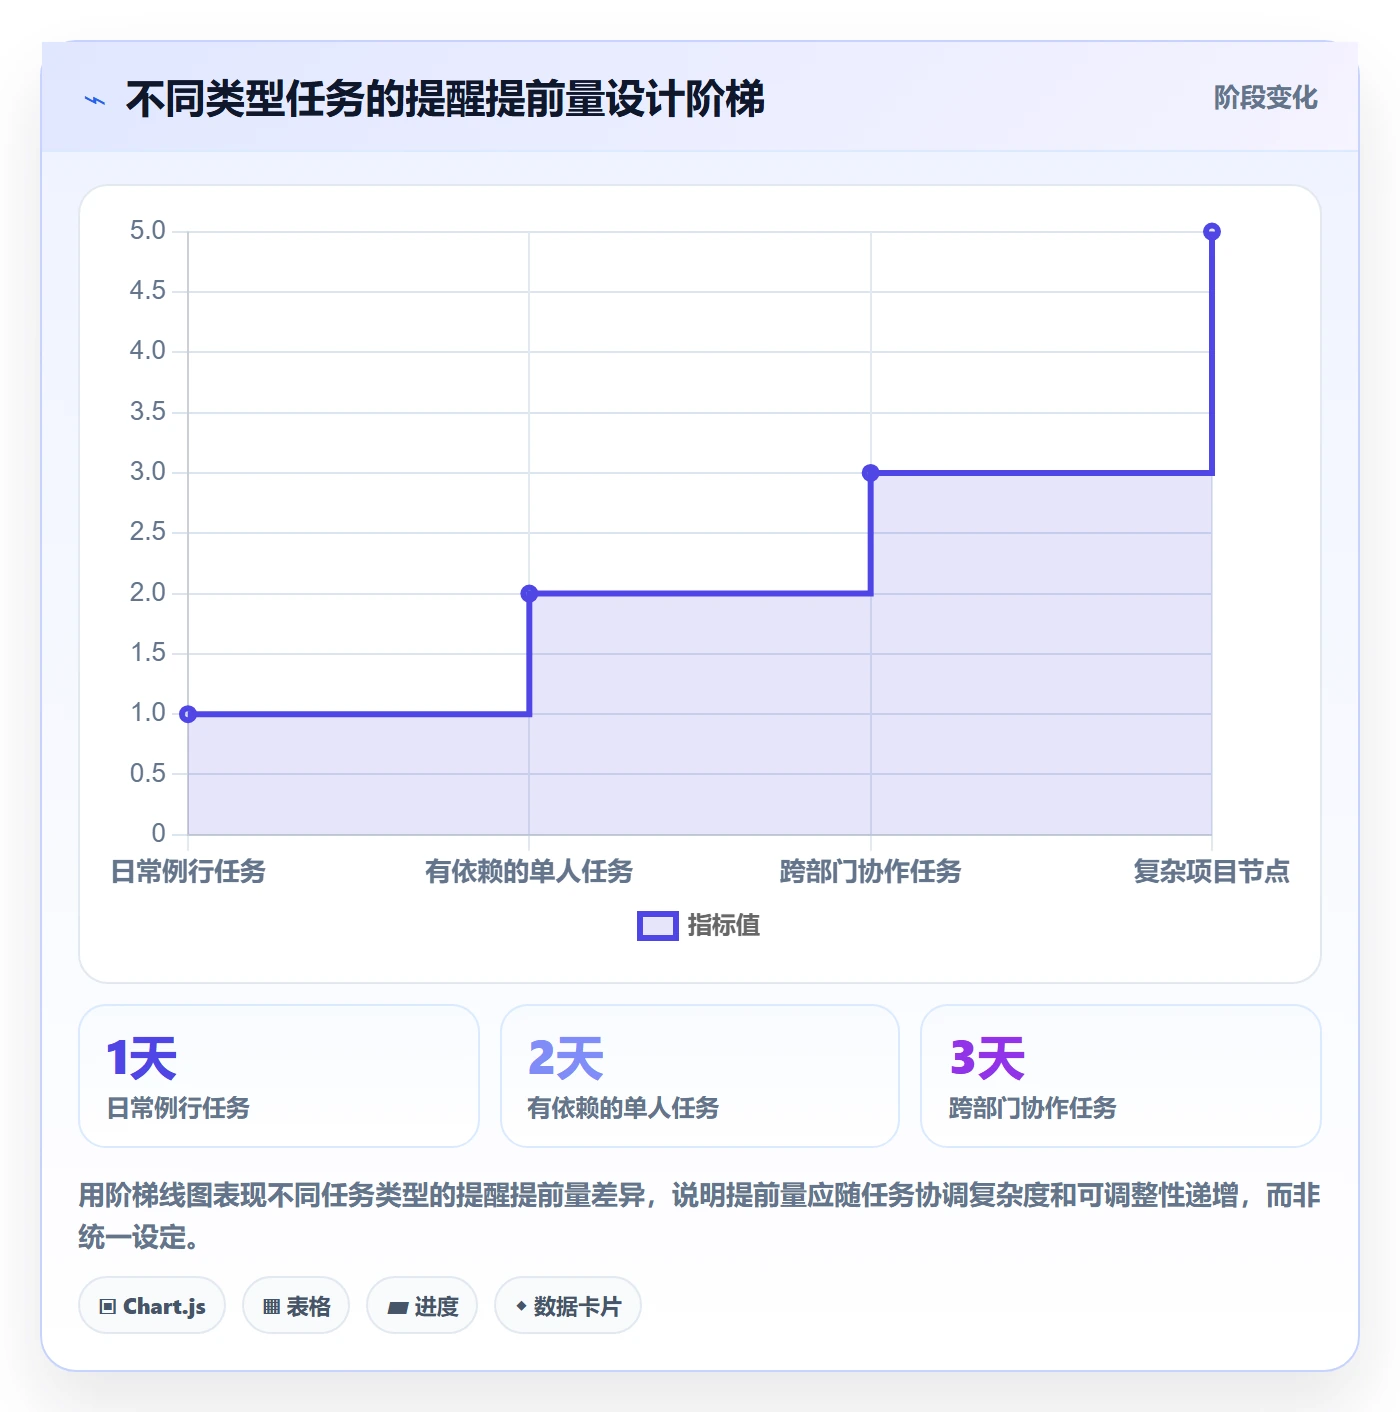
Task: Click the 进度 tag
Action: 422,1306
